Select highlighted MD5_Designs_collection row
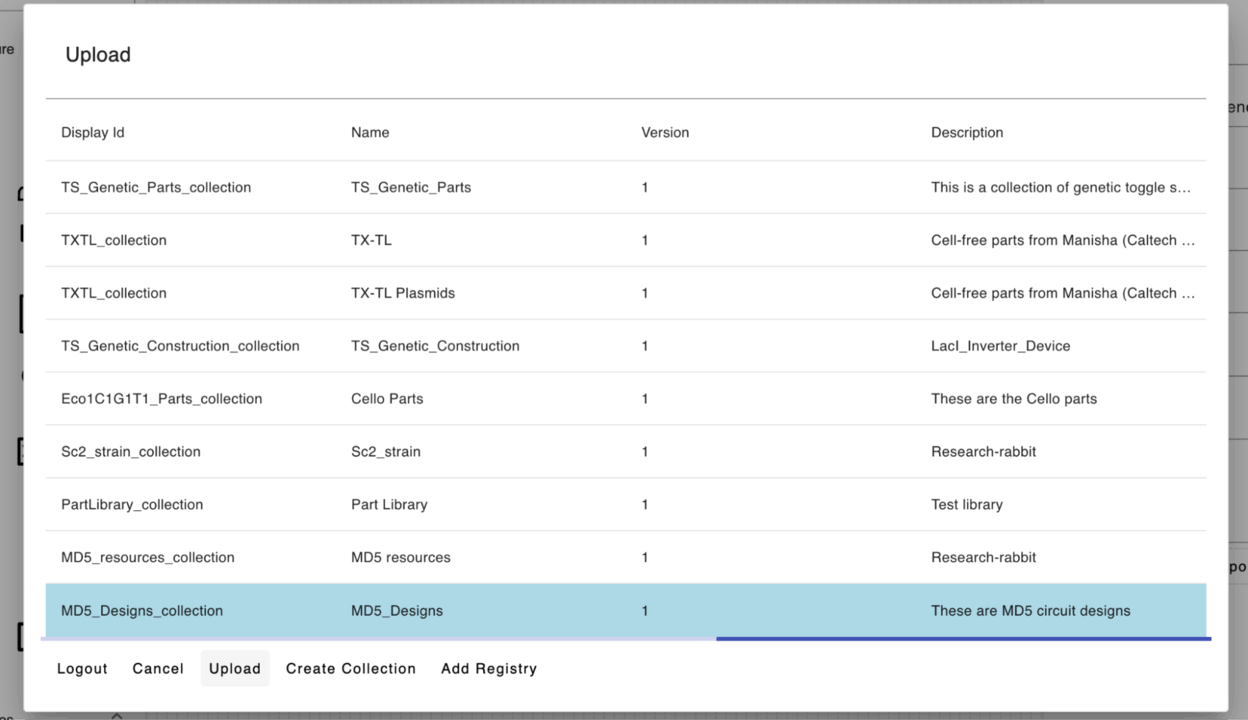Image resolution: width=1248 pixels, height=720 pixels. tap(626, 610)
